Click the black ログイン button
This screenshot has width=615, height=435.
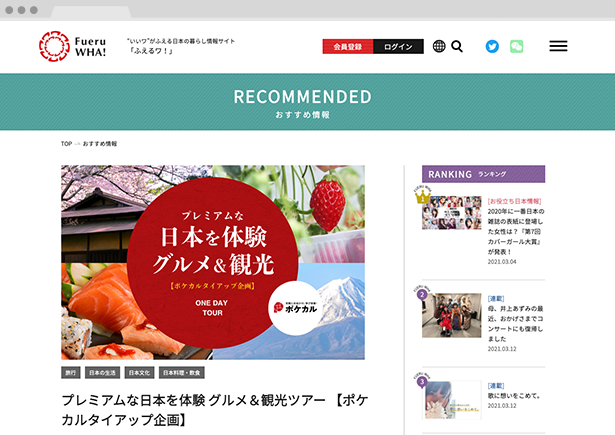[398, 47]
